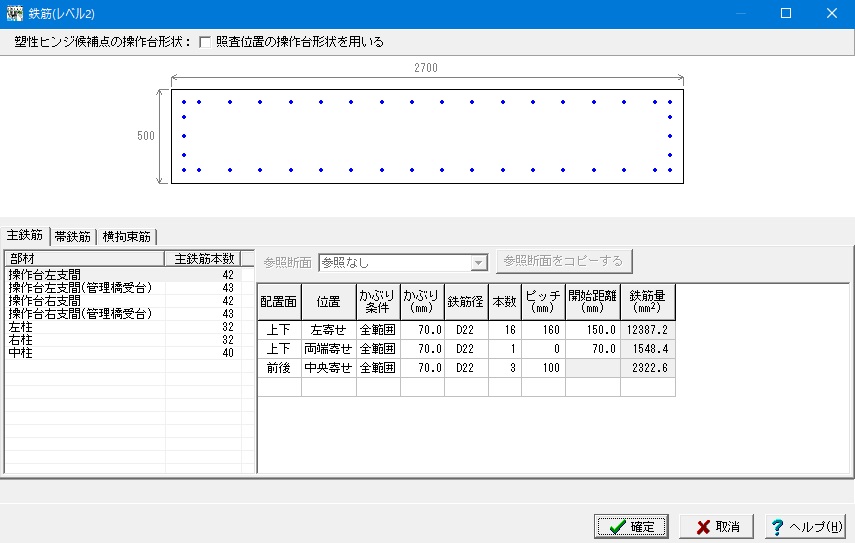Click pitch cell showing 160
Screen dimensions: 855x543
(544, 330)
